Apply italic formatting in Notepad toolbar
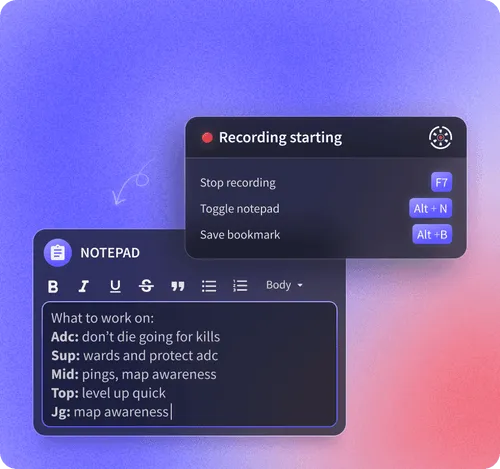Viewport: 500px width, 469px height. coord(84,286)
